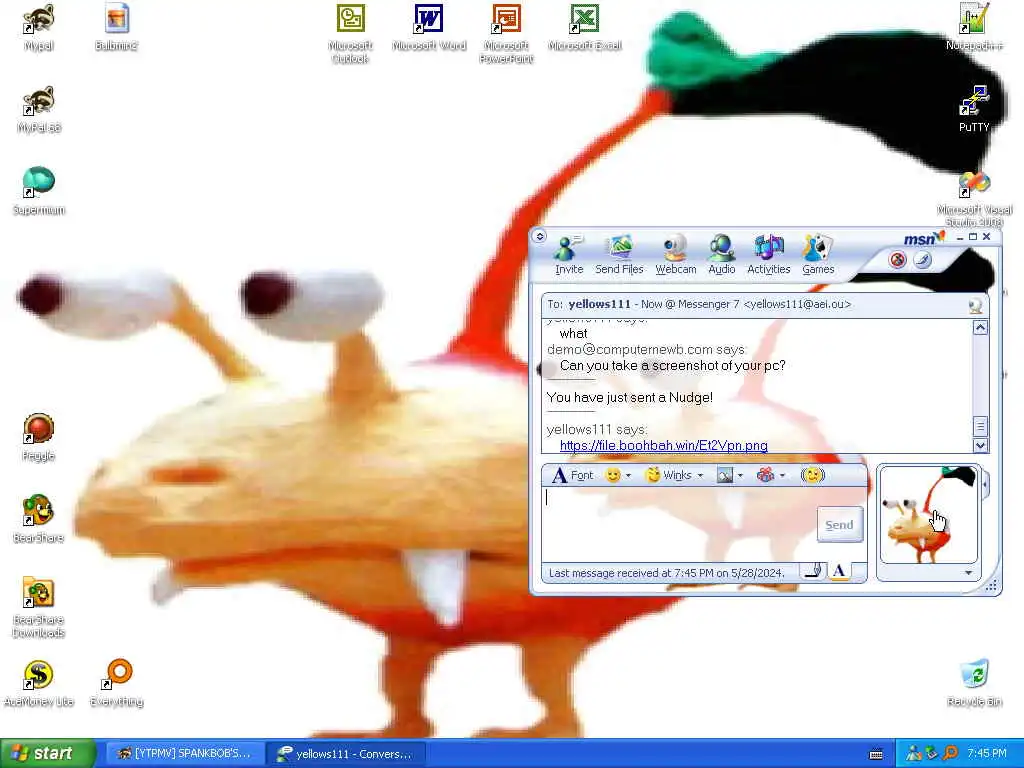Select the Bulbmine desktop icon
The width and height of the screenshot is (1024, 768).
pyautogui.click(x=116, y=27)
